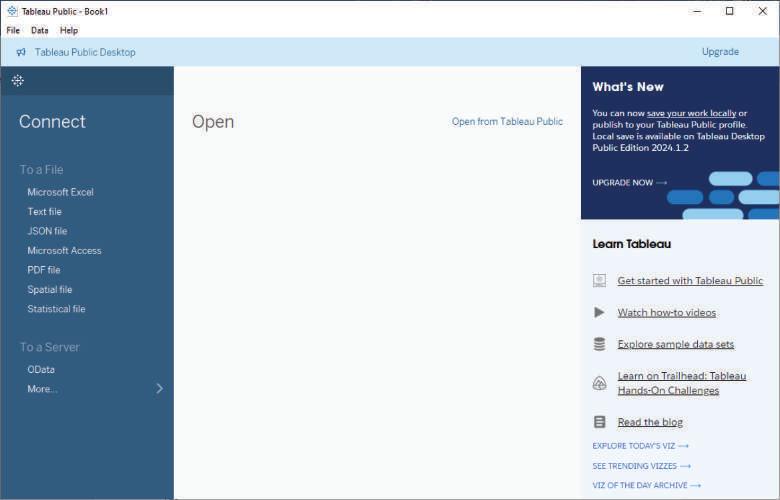Click SEE TRENDING VIZZES link
Screen dimensions: 780x500
[641, 466]
